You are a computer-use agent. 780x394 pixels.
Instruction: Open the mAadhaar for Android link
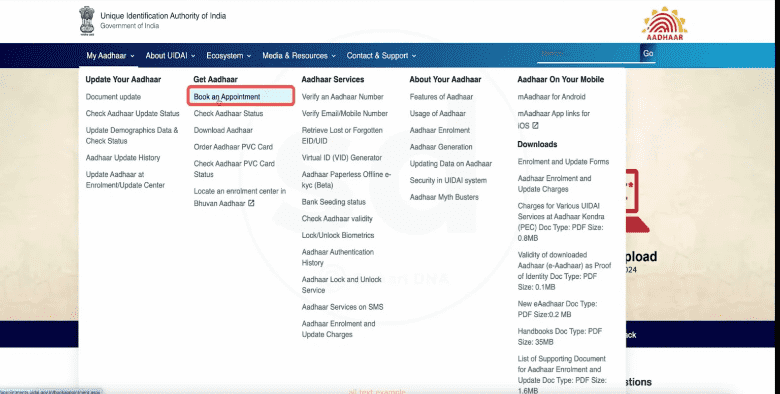[x=551, y=97]
